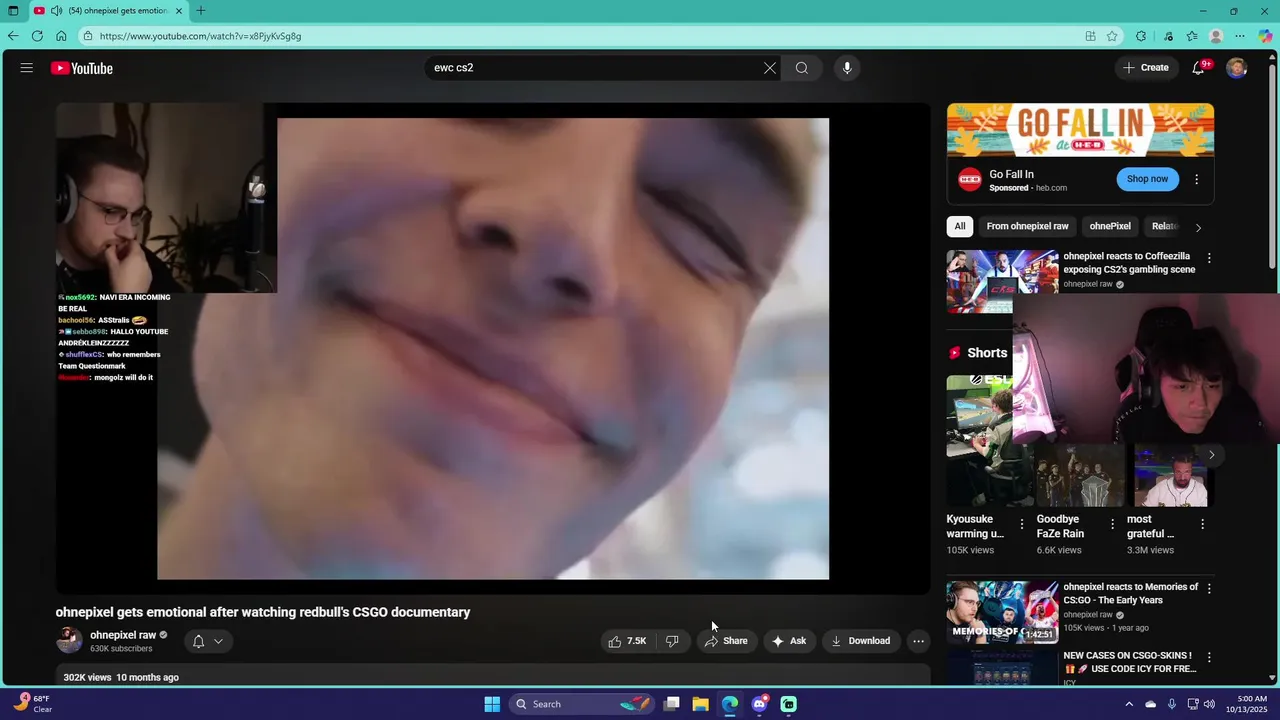This screenshot has height=720, width=1280.
Task: View YouTube notifications bell
Action: (x=1198, y=68)
